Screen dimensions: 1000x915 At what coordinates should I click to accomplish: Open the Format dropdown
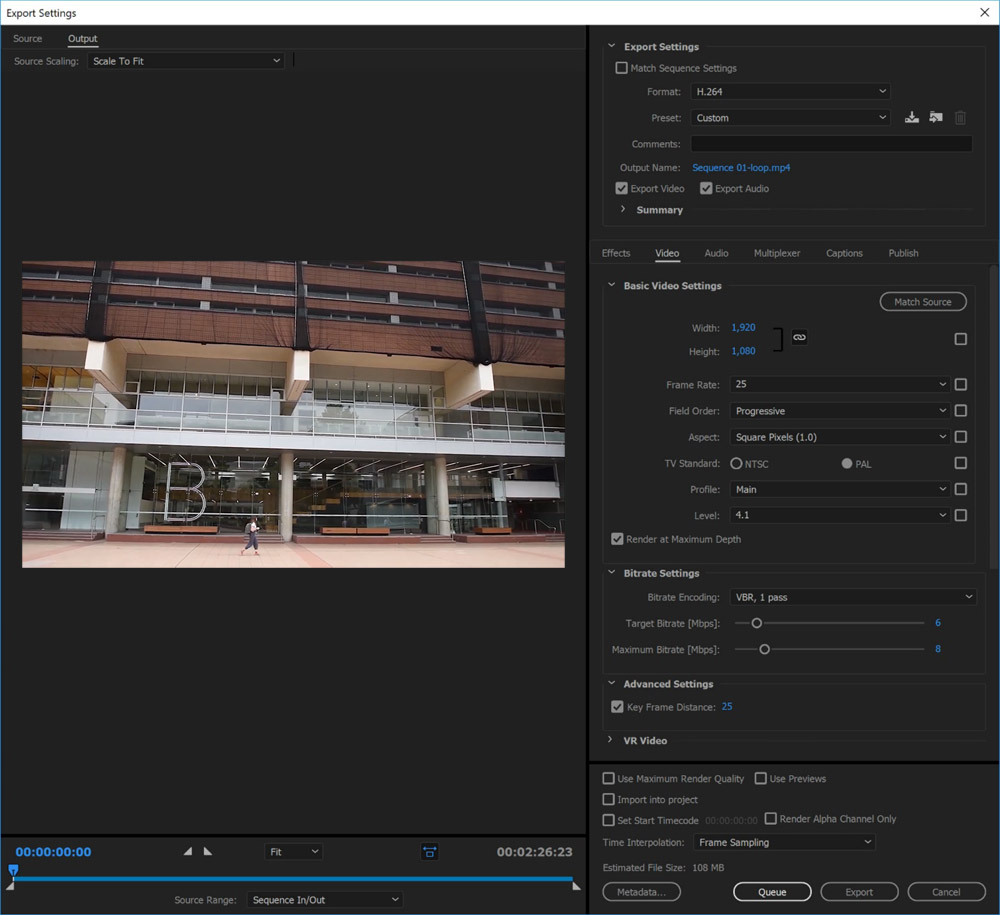789,91
